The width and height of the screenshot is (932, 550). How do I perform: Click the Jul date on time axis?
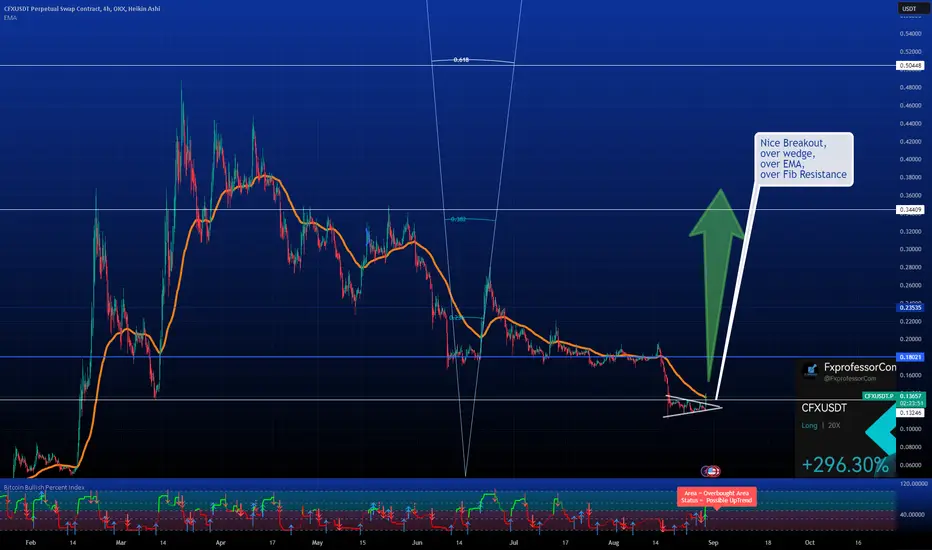(x=514, y=542)
